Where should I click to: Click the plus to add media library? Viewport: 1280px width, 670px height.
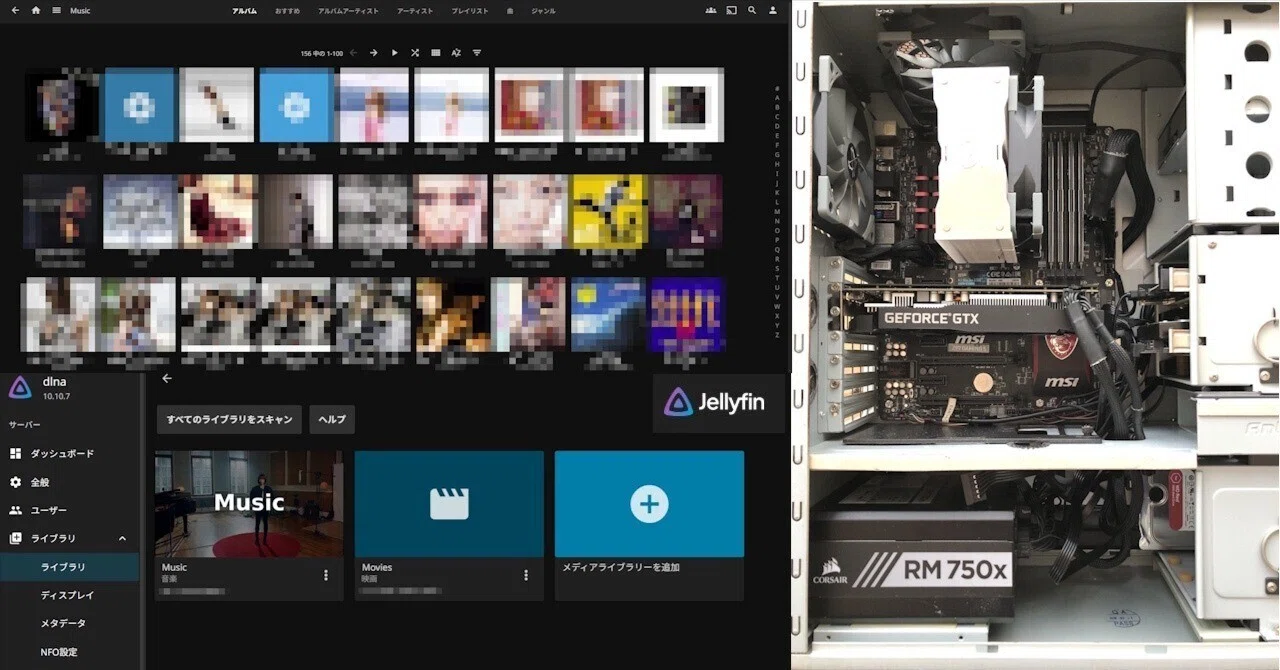point(649,503)
